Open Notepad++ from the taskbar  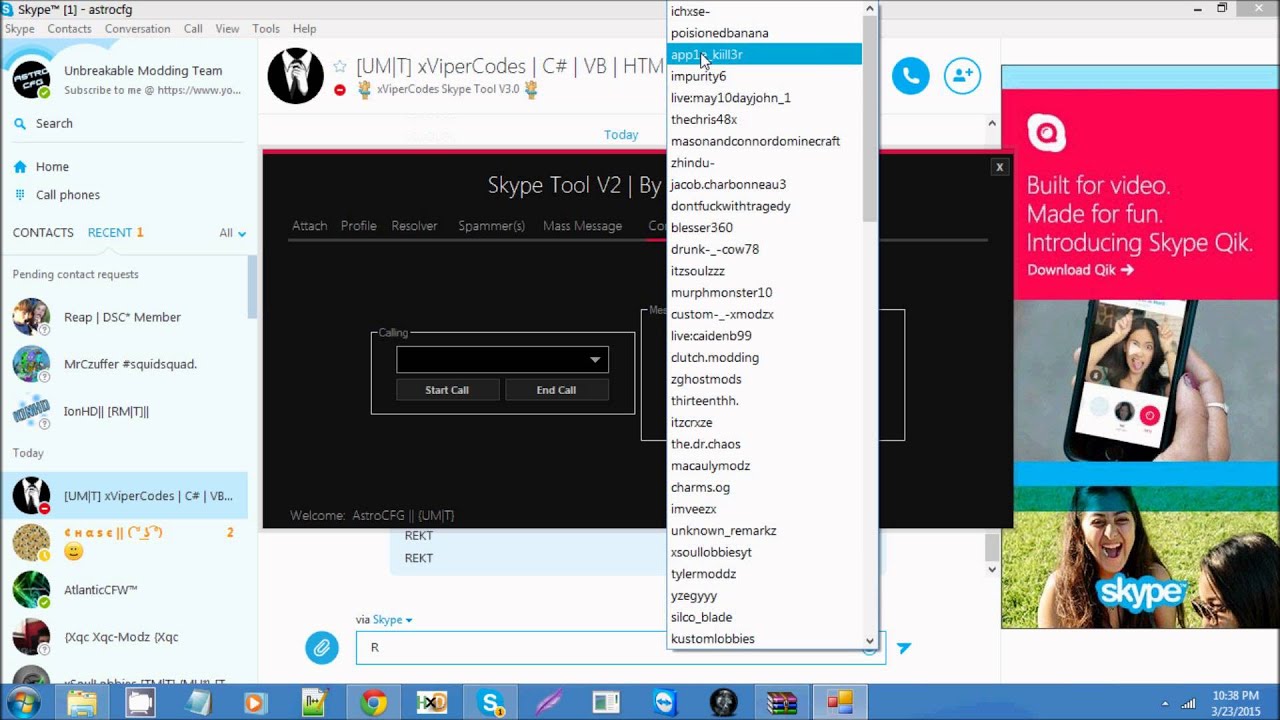pyautogui.click(x=315, y=703)
